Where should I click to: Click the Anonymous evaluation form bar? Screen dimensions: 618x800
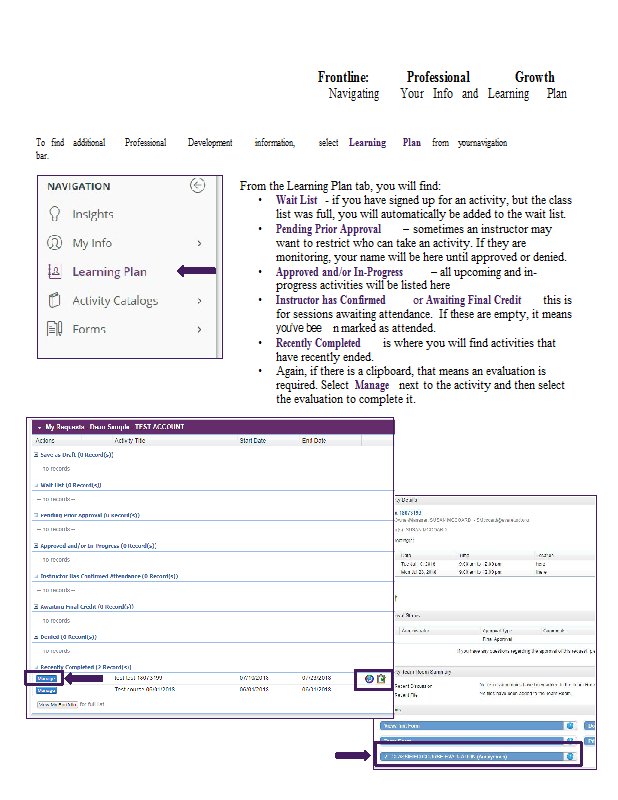click(472, 757)
